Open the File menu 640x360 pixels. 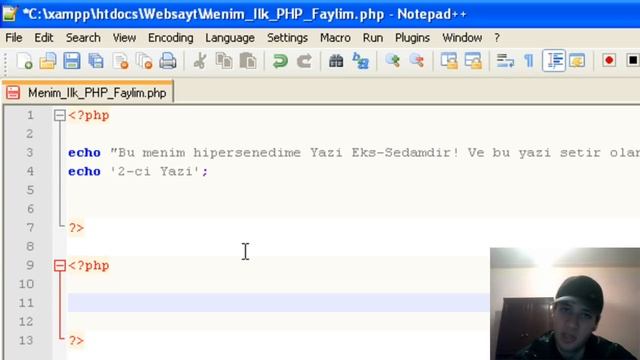pyautogui.click(x=14, y=38)
